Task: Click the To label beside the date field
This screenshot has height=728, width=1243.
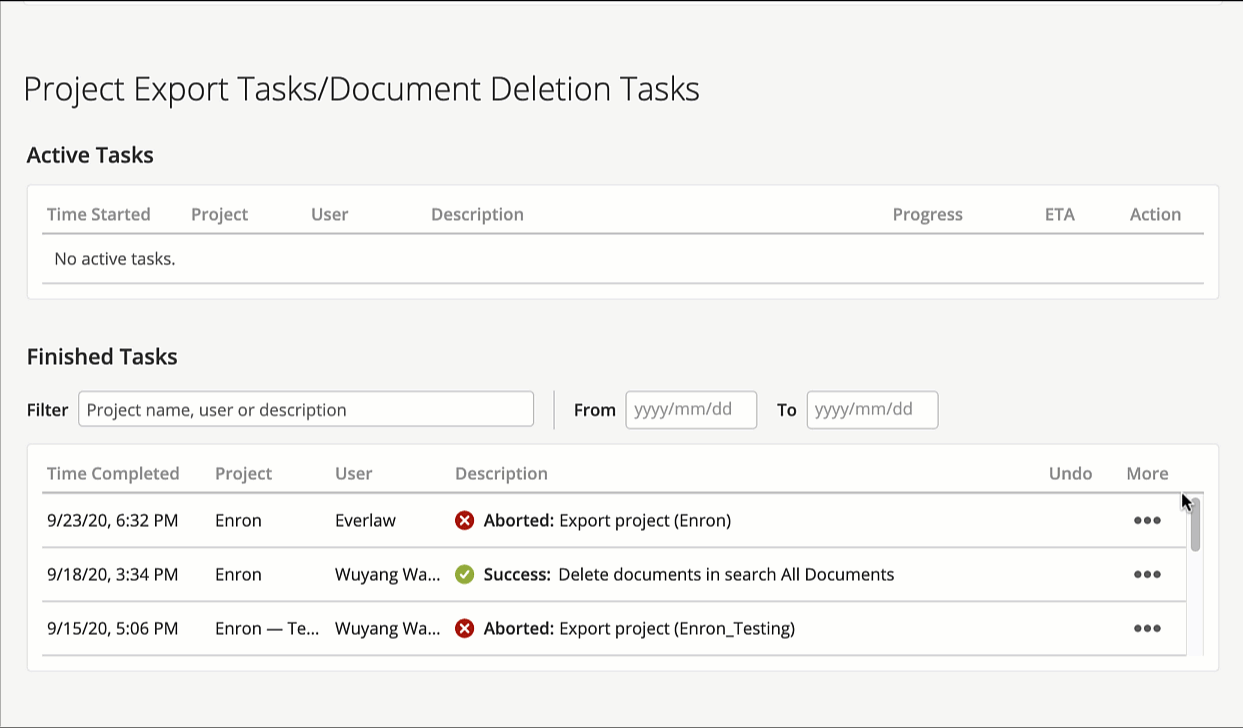Action: coord(787,410)
